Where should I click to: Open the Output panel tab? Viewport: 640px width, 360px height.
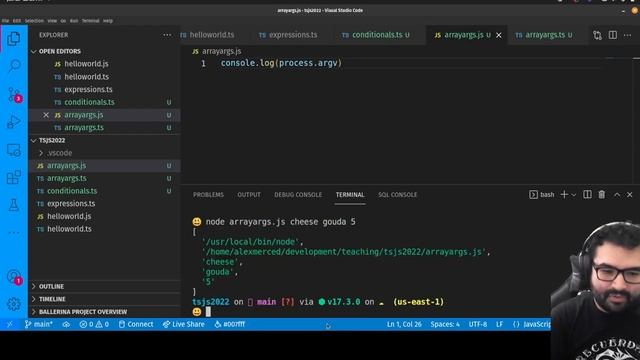249,195
